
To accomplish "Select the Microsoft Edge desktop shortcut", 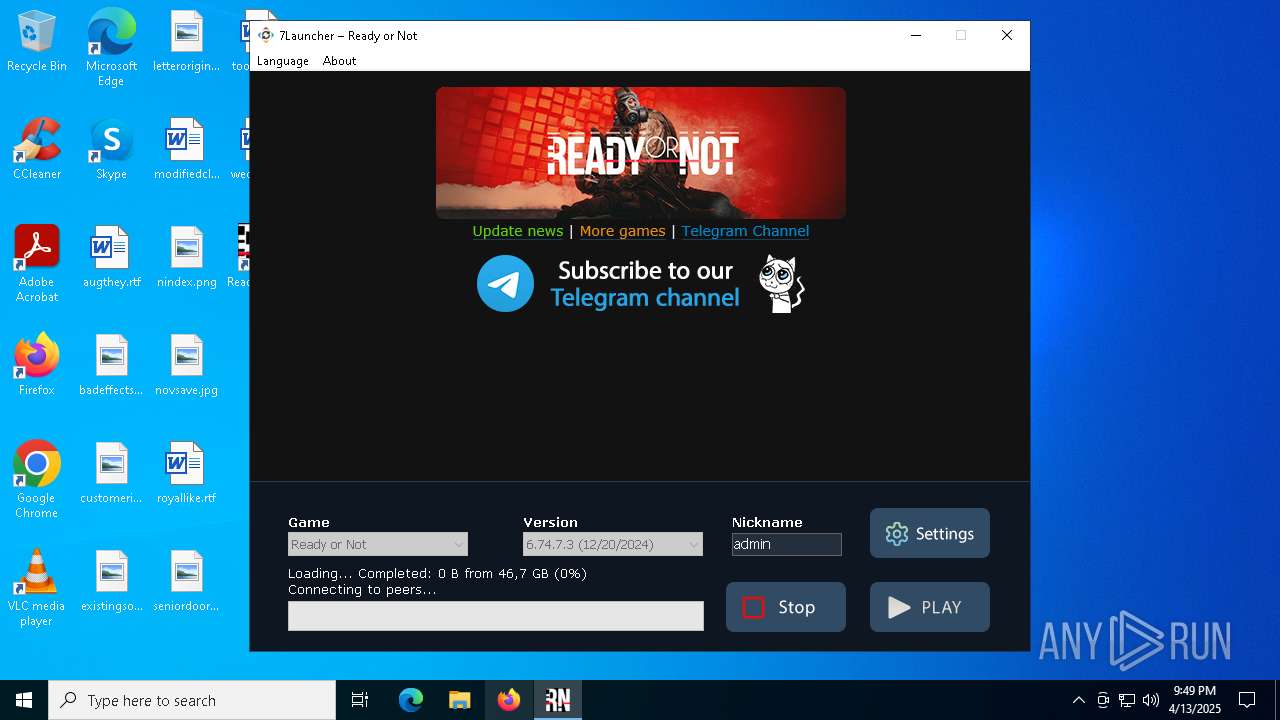I will click(111, 48).
